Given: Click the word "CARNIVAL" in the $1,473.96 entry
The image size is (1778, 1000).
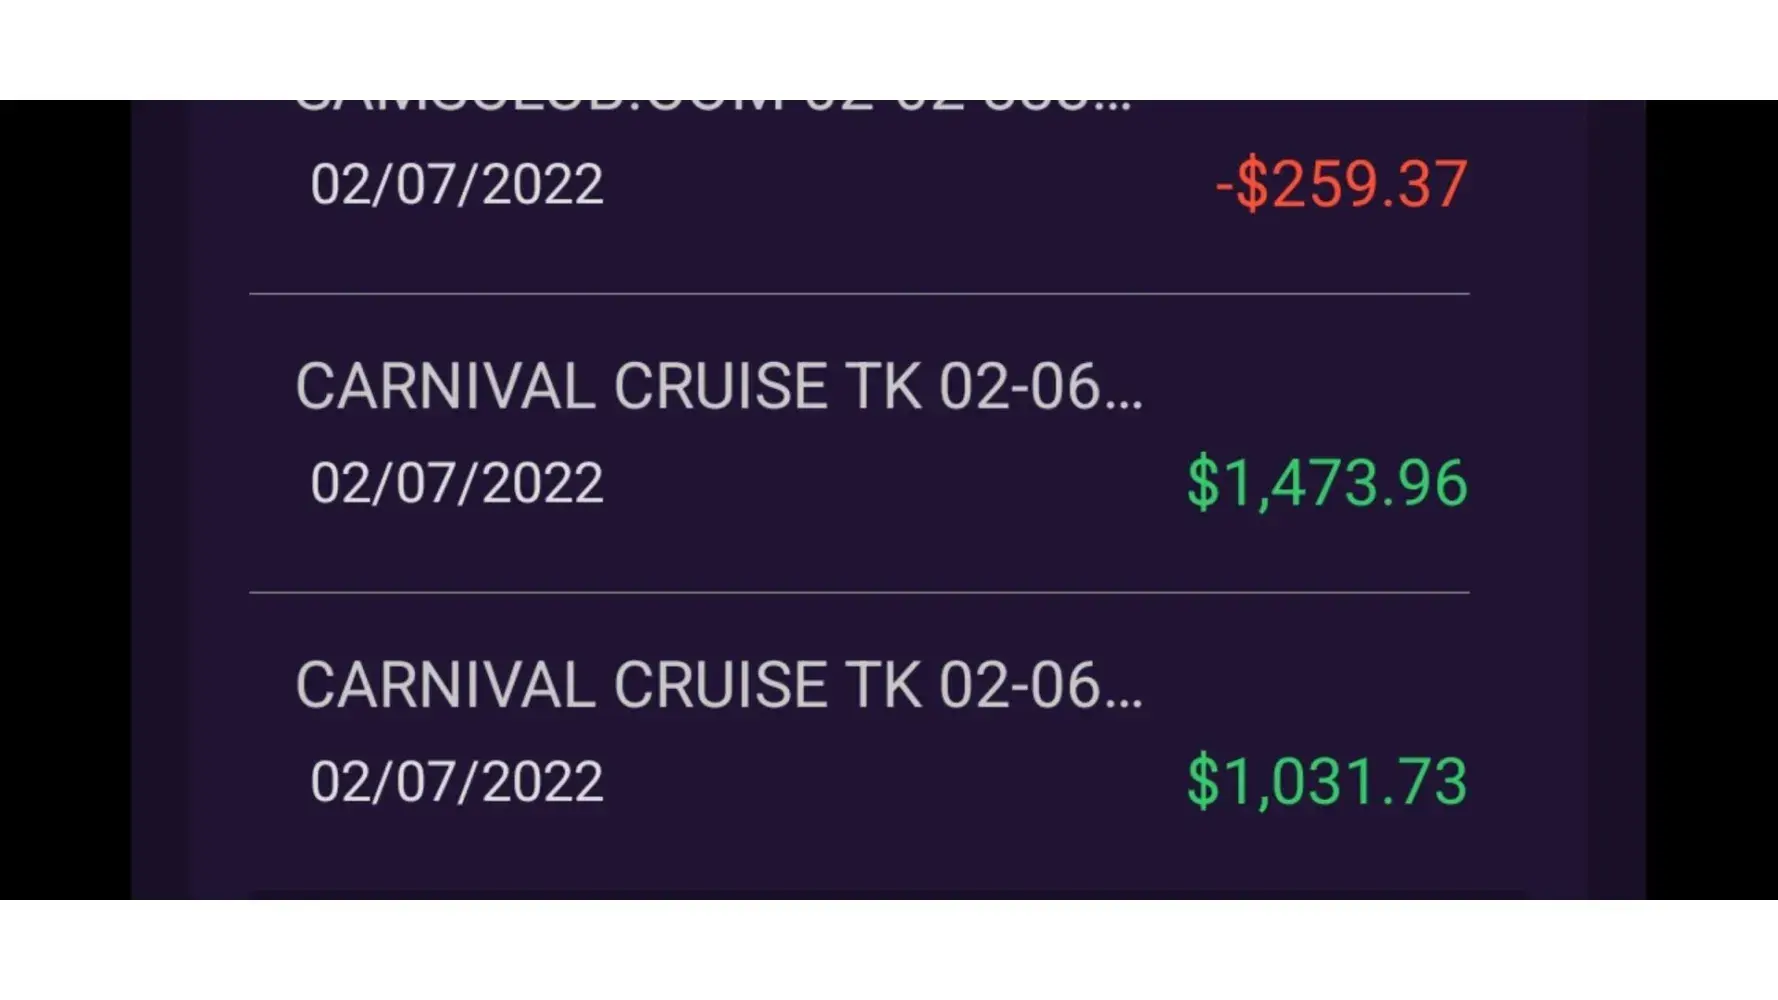Looking at the screenshot, I should point(445,387).
